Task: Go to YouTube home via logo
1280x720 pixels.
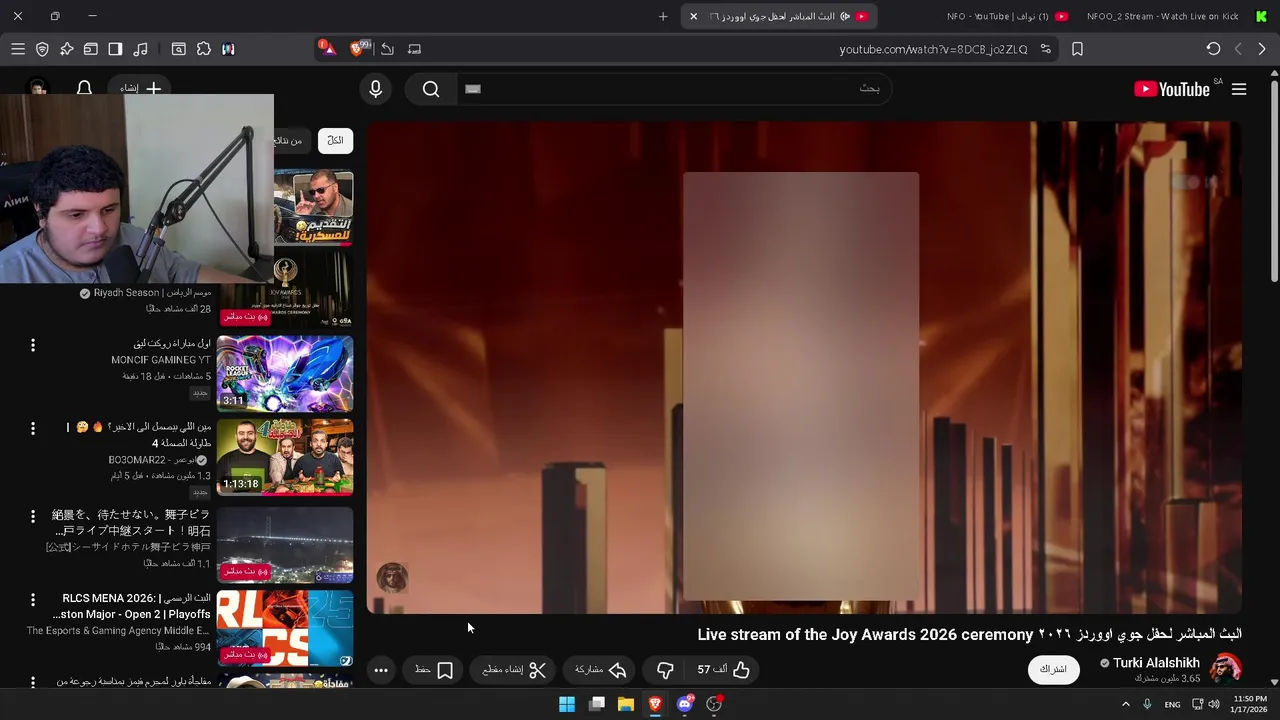Action: point(1172,89)
